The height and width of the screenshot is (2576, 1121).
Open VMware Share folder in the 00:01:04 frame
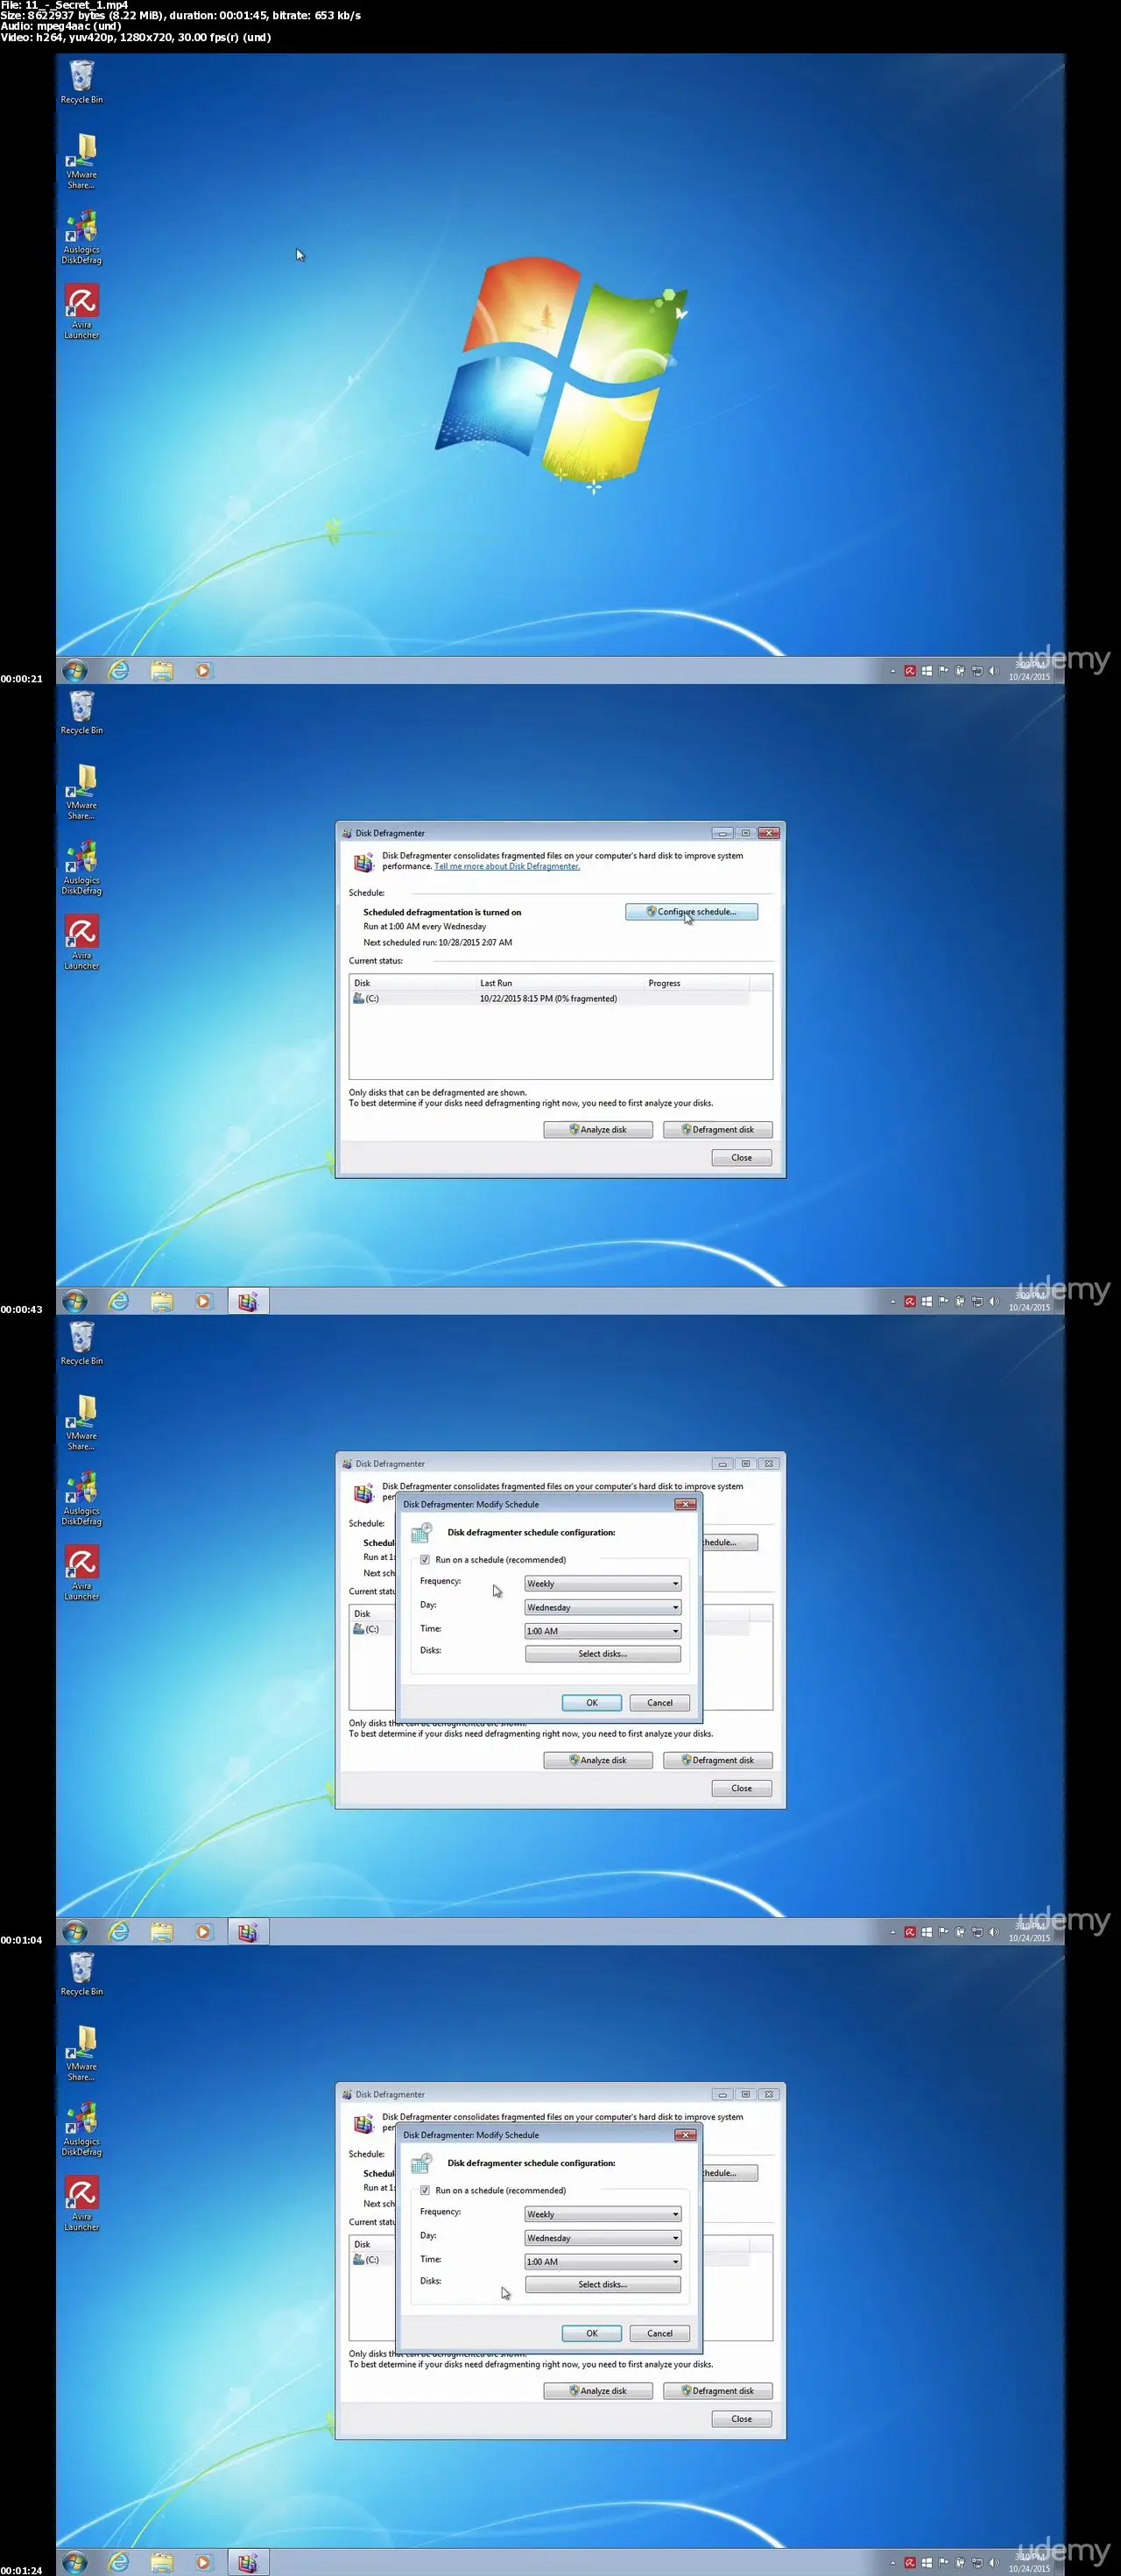(81, 1422)
